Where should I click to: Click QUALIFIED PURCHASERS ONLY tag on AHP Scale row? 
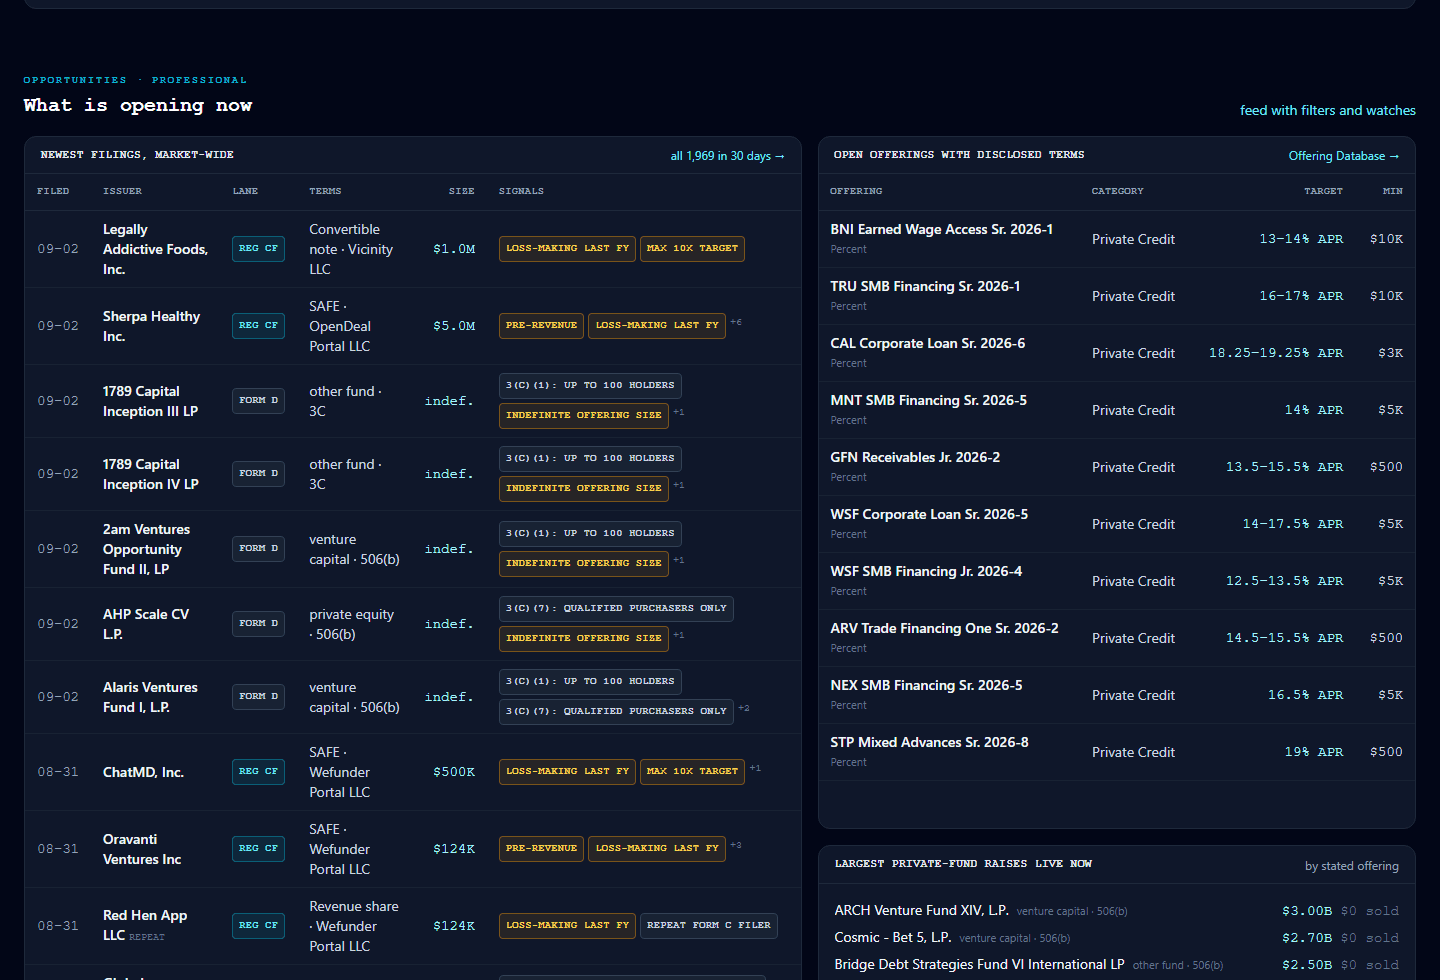[x=616, y=608]
